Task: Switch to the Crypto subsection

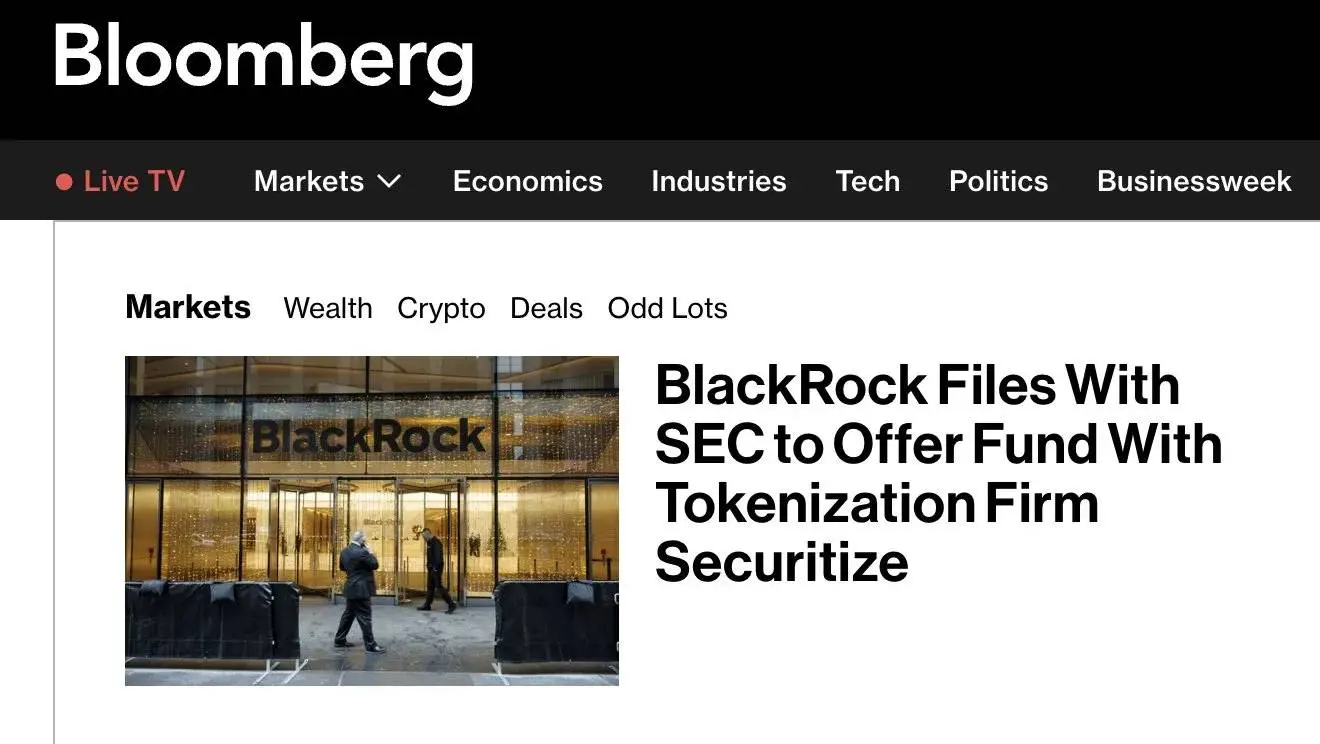Action: 441,309
